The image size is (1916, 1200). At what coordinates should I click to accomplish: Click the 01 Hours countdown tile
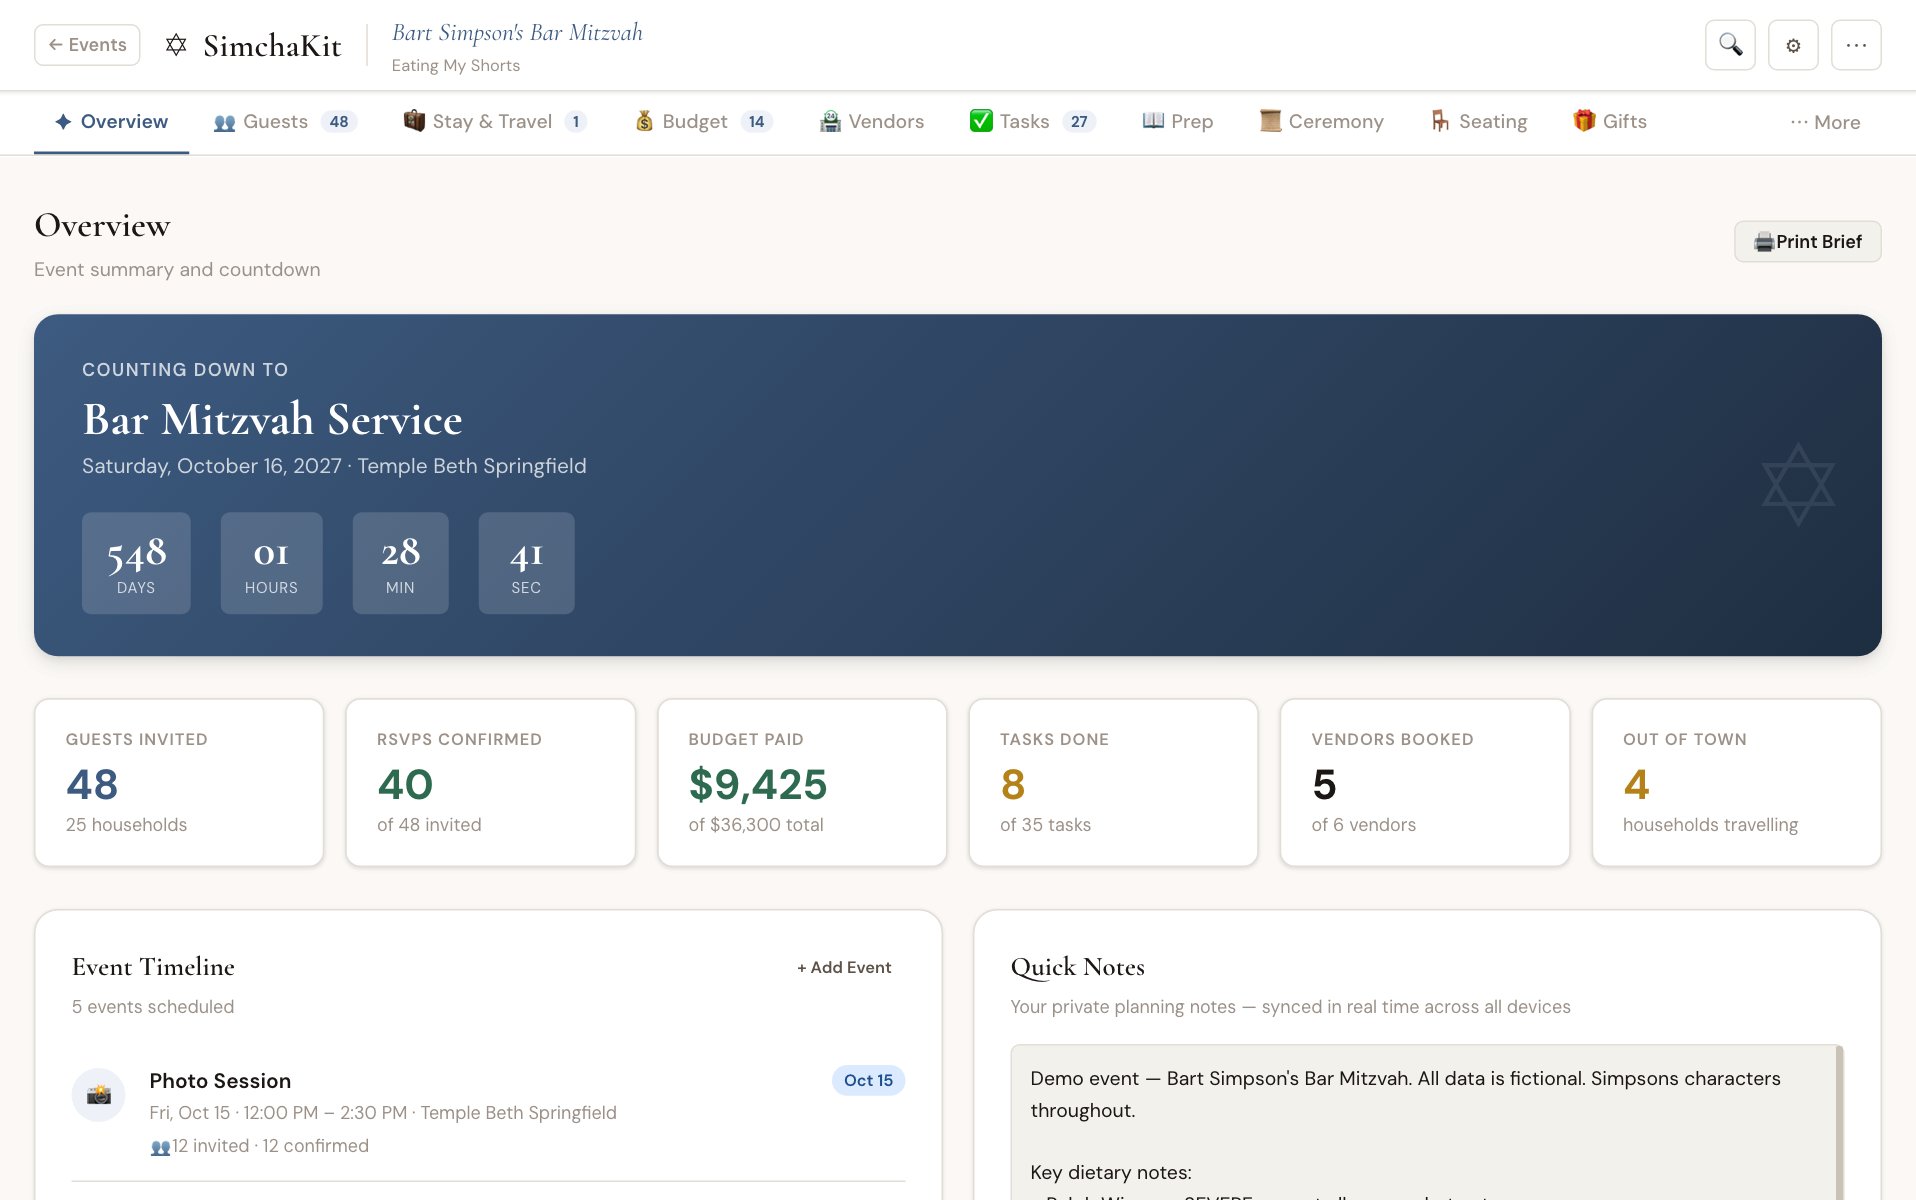(x=271, y=563)
